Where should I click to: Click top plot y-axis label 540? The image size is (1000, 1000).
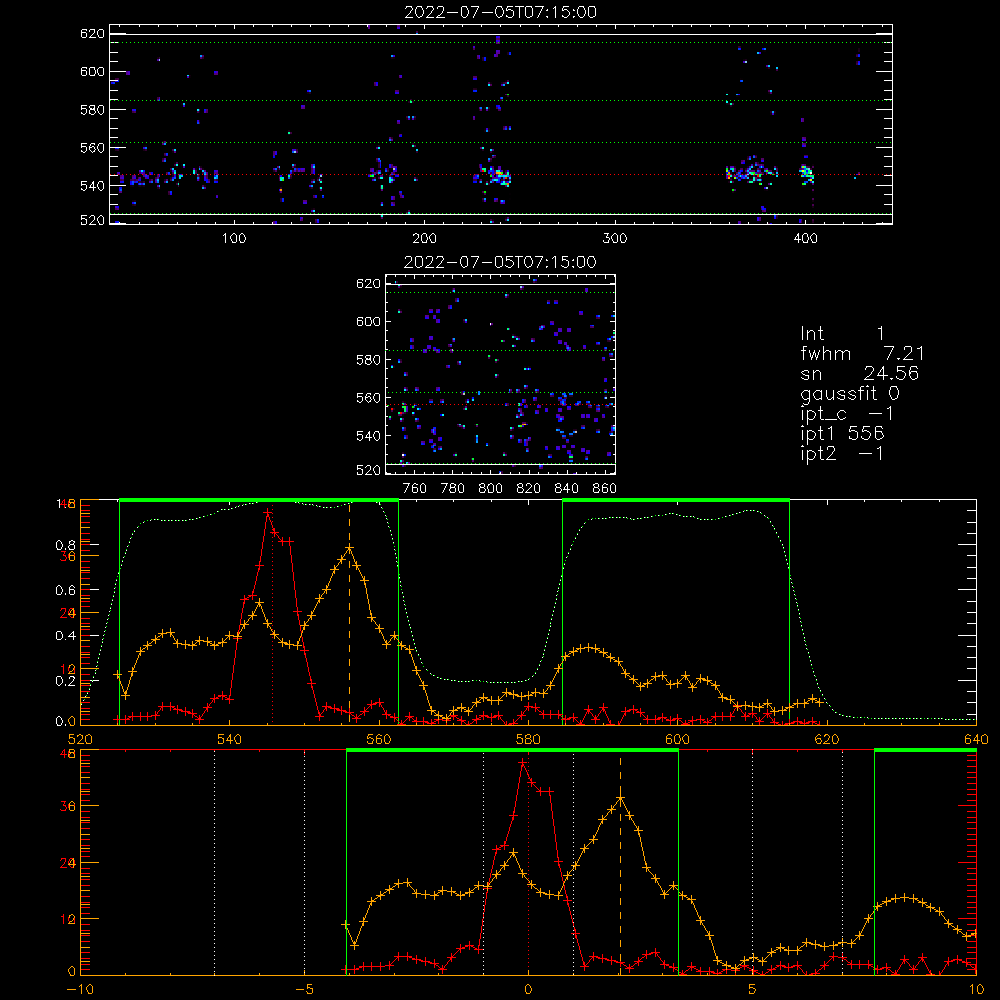[x=92, y=186]
